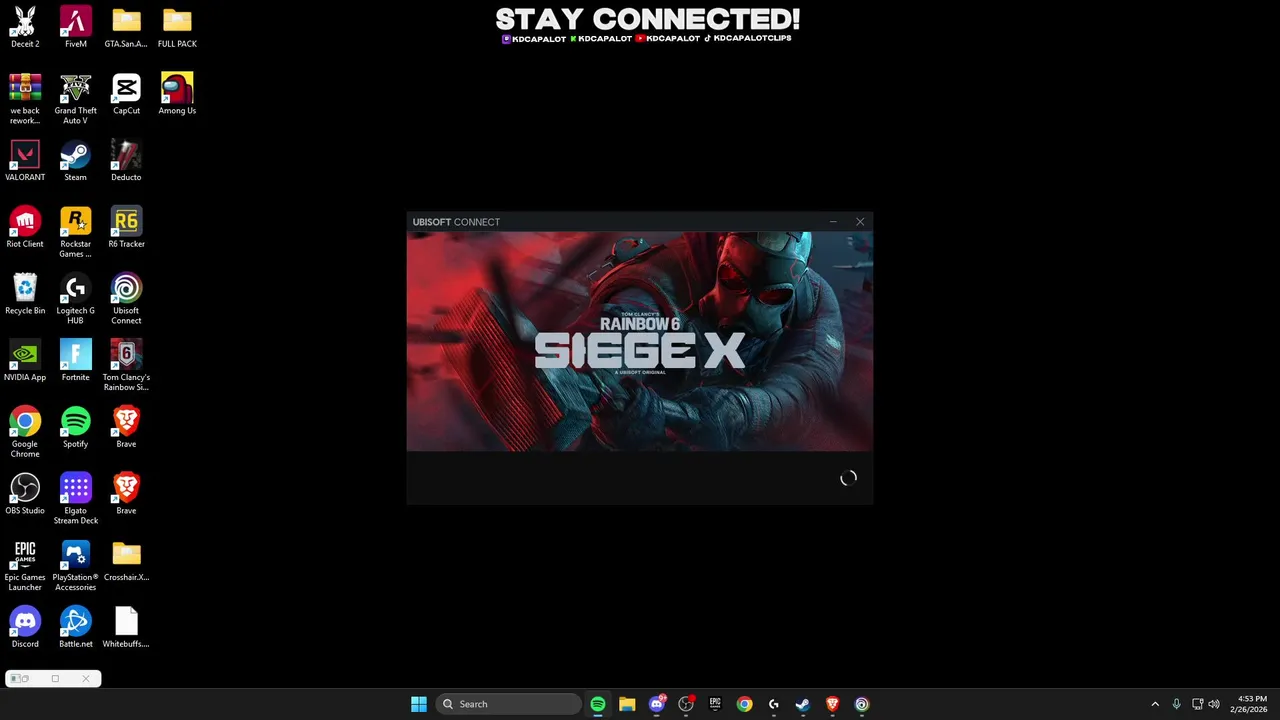Launch FiveM from the desktop
The width and height of the screenshot is (1280, 720).
click(x=76, y=27)
